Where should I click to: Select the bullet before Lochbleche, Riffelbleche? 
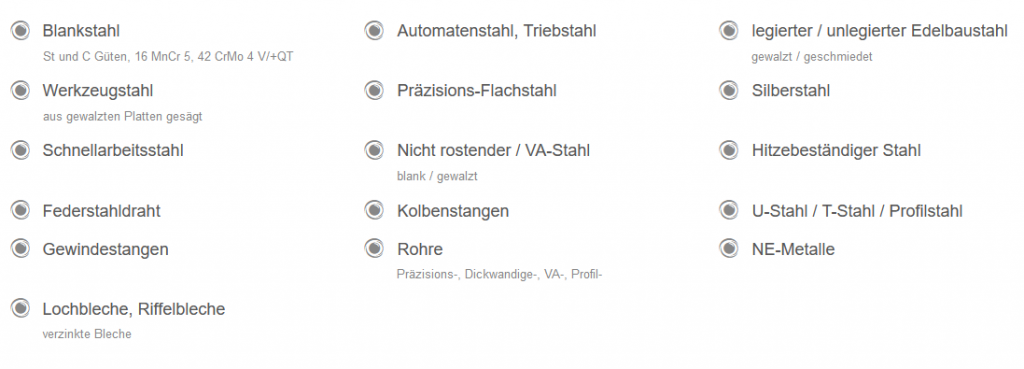(x=21, y=308)
